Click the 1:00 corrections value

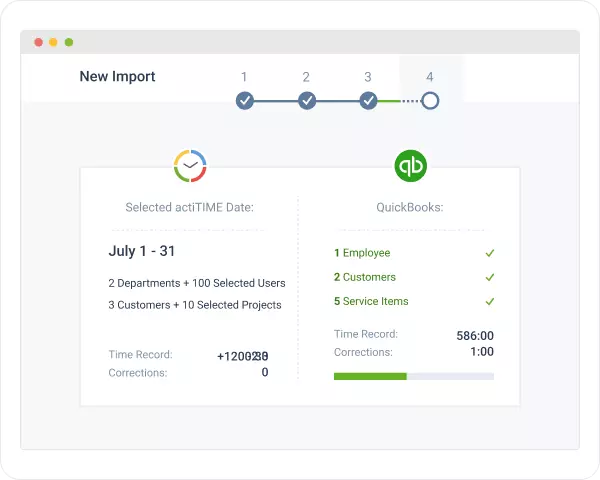pyautogui.click(x=482, y=352)
